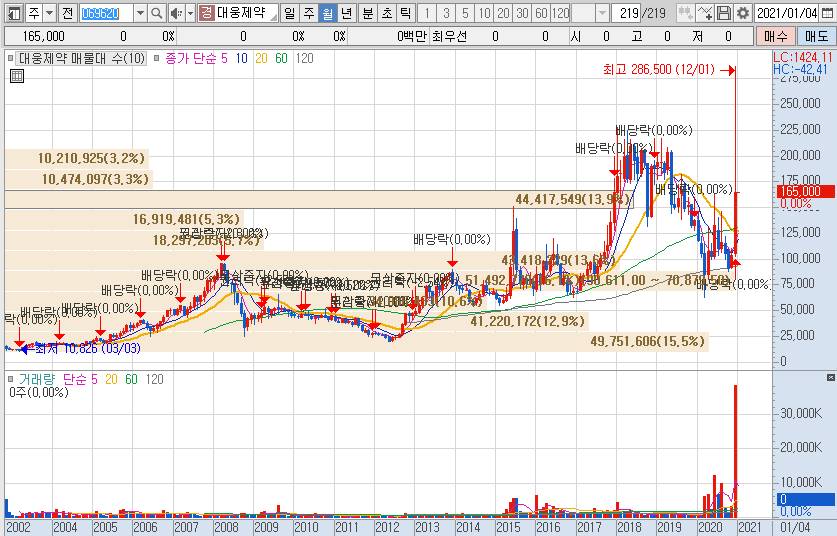Open the calendar date picker icon
Viewport: 837px width, 536px height.
click(x=827, y=13)
